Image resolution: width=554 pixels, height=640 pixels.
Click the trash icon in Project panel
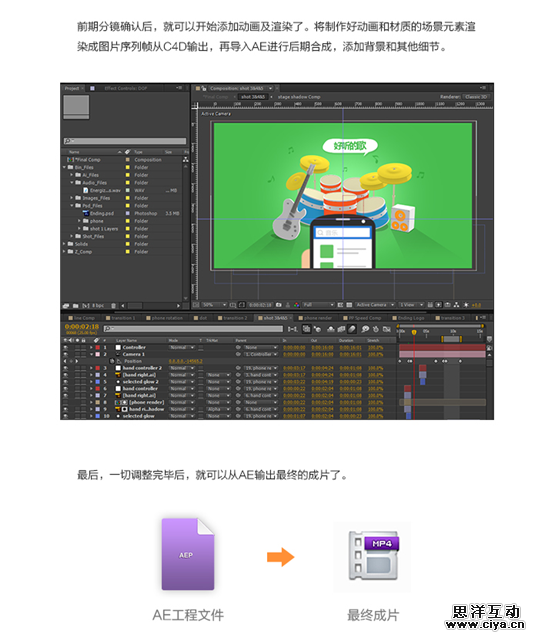point(113,305)
